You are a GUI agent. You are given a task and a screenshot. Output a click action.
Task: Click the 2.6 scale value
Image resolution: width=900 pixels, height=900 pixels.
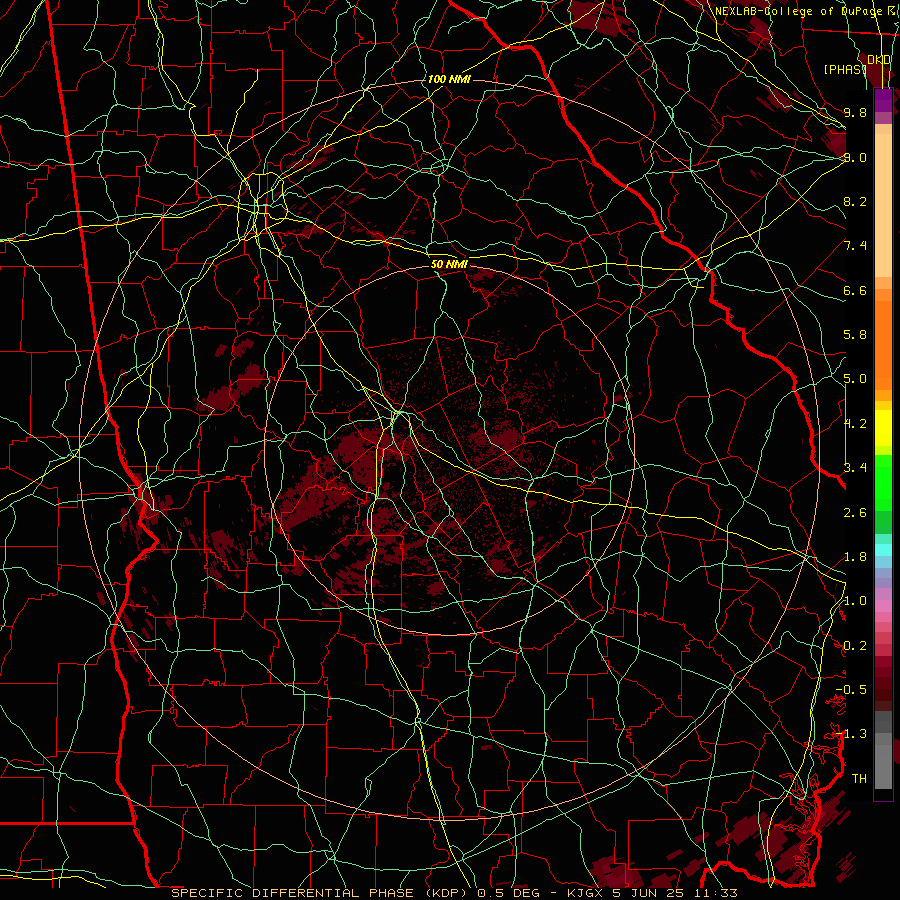[855, 513]
